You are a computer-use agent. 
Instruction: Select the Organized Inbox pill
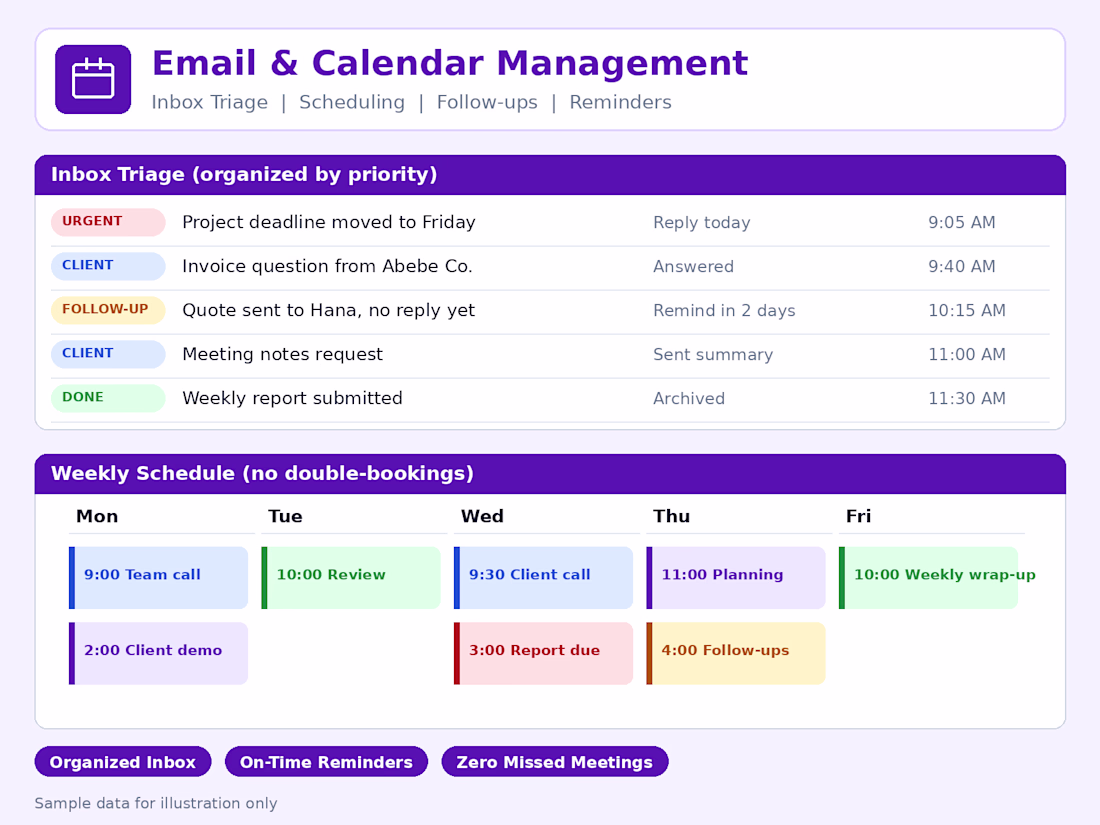click(x=123, y=762)
